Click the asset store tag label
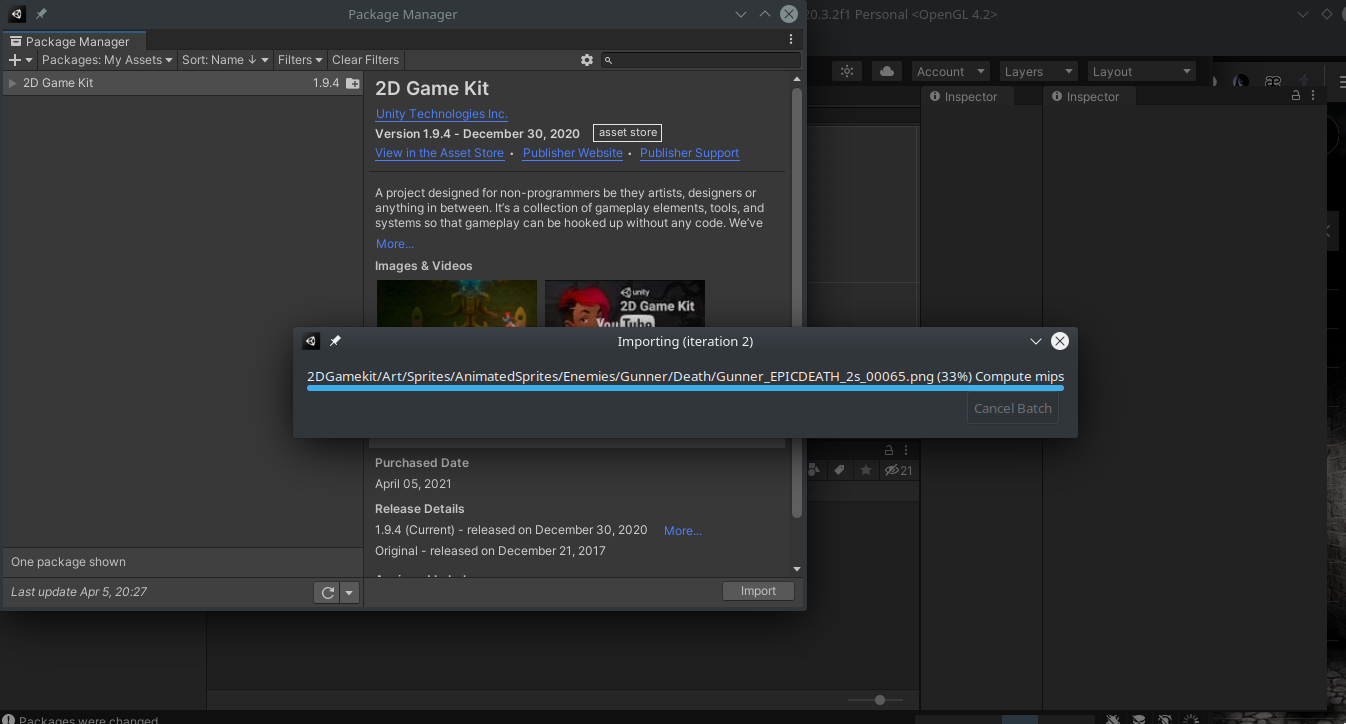The image size is (1346, 724). tap(627, 133)
